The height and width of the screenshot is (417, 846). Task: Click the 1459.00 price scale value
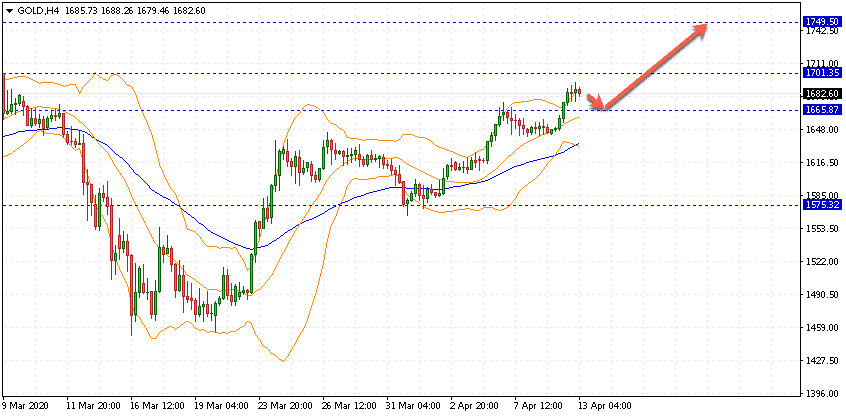(x=823, y=327)
